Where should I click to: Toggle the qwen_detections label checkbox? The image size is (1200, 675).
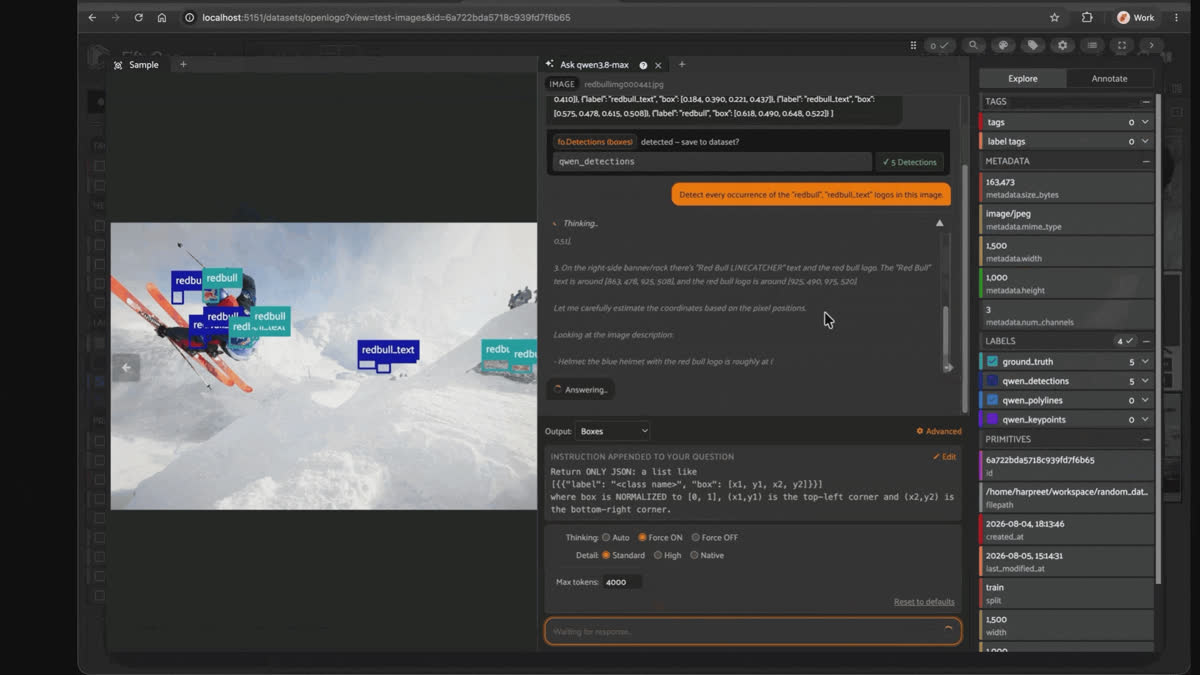click(x=992, y=381)
